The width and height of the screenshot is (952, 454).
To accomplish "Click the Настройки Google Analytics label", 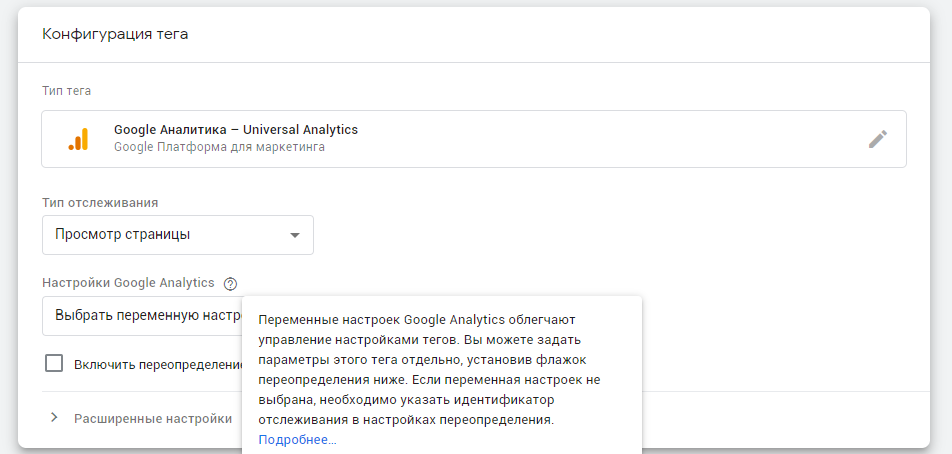I will (x=128, y=283).
